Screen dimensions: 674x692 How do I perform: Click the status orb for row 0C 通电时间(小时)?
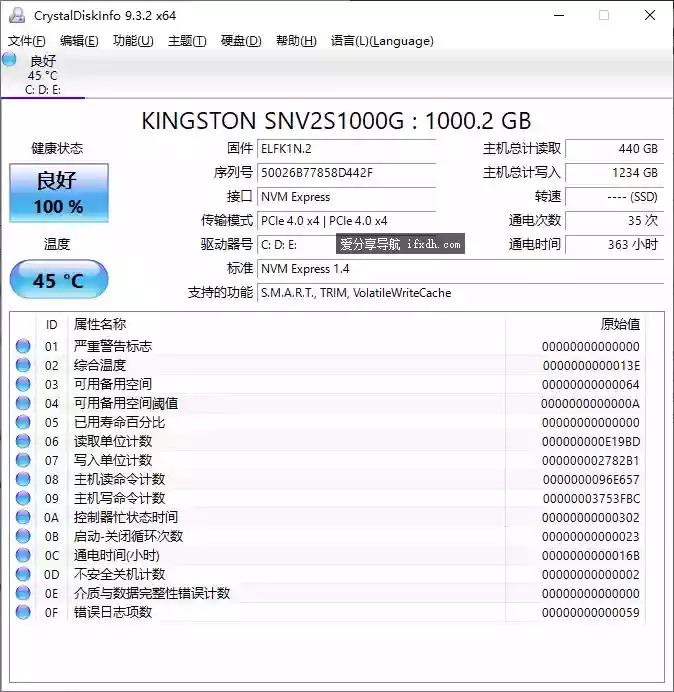pos(23,555)
